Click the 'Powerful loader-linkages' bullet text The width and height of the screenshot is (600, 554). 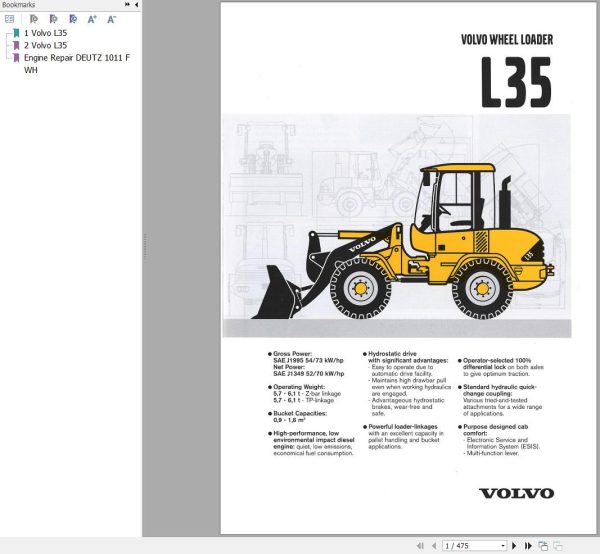click(x=403, y=426)
